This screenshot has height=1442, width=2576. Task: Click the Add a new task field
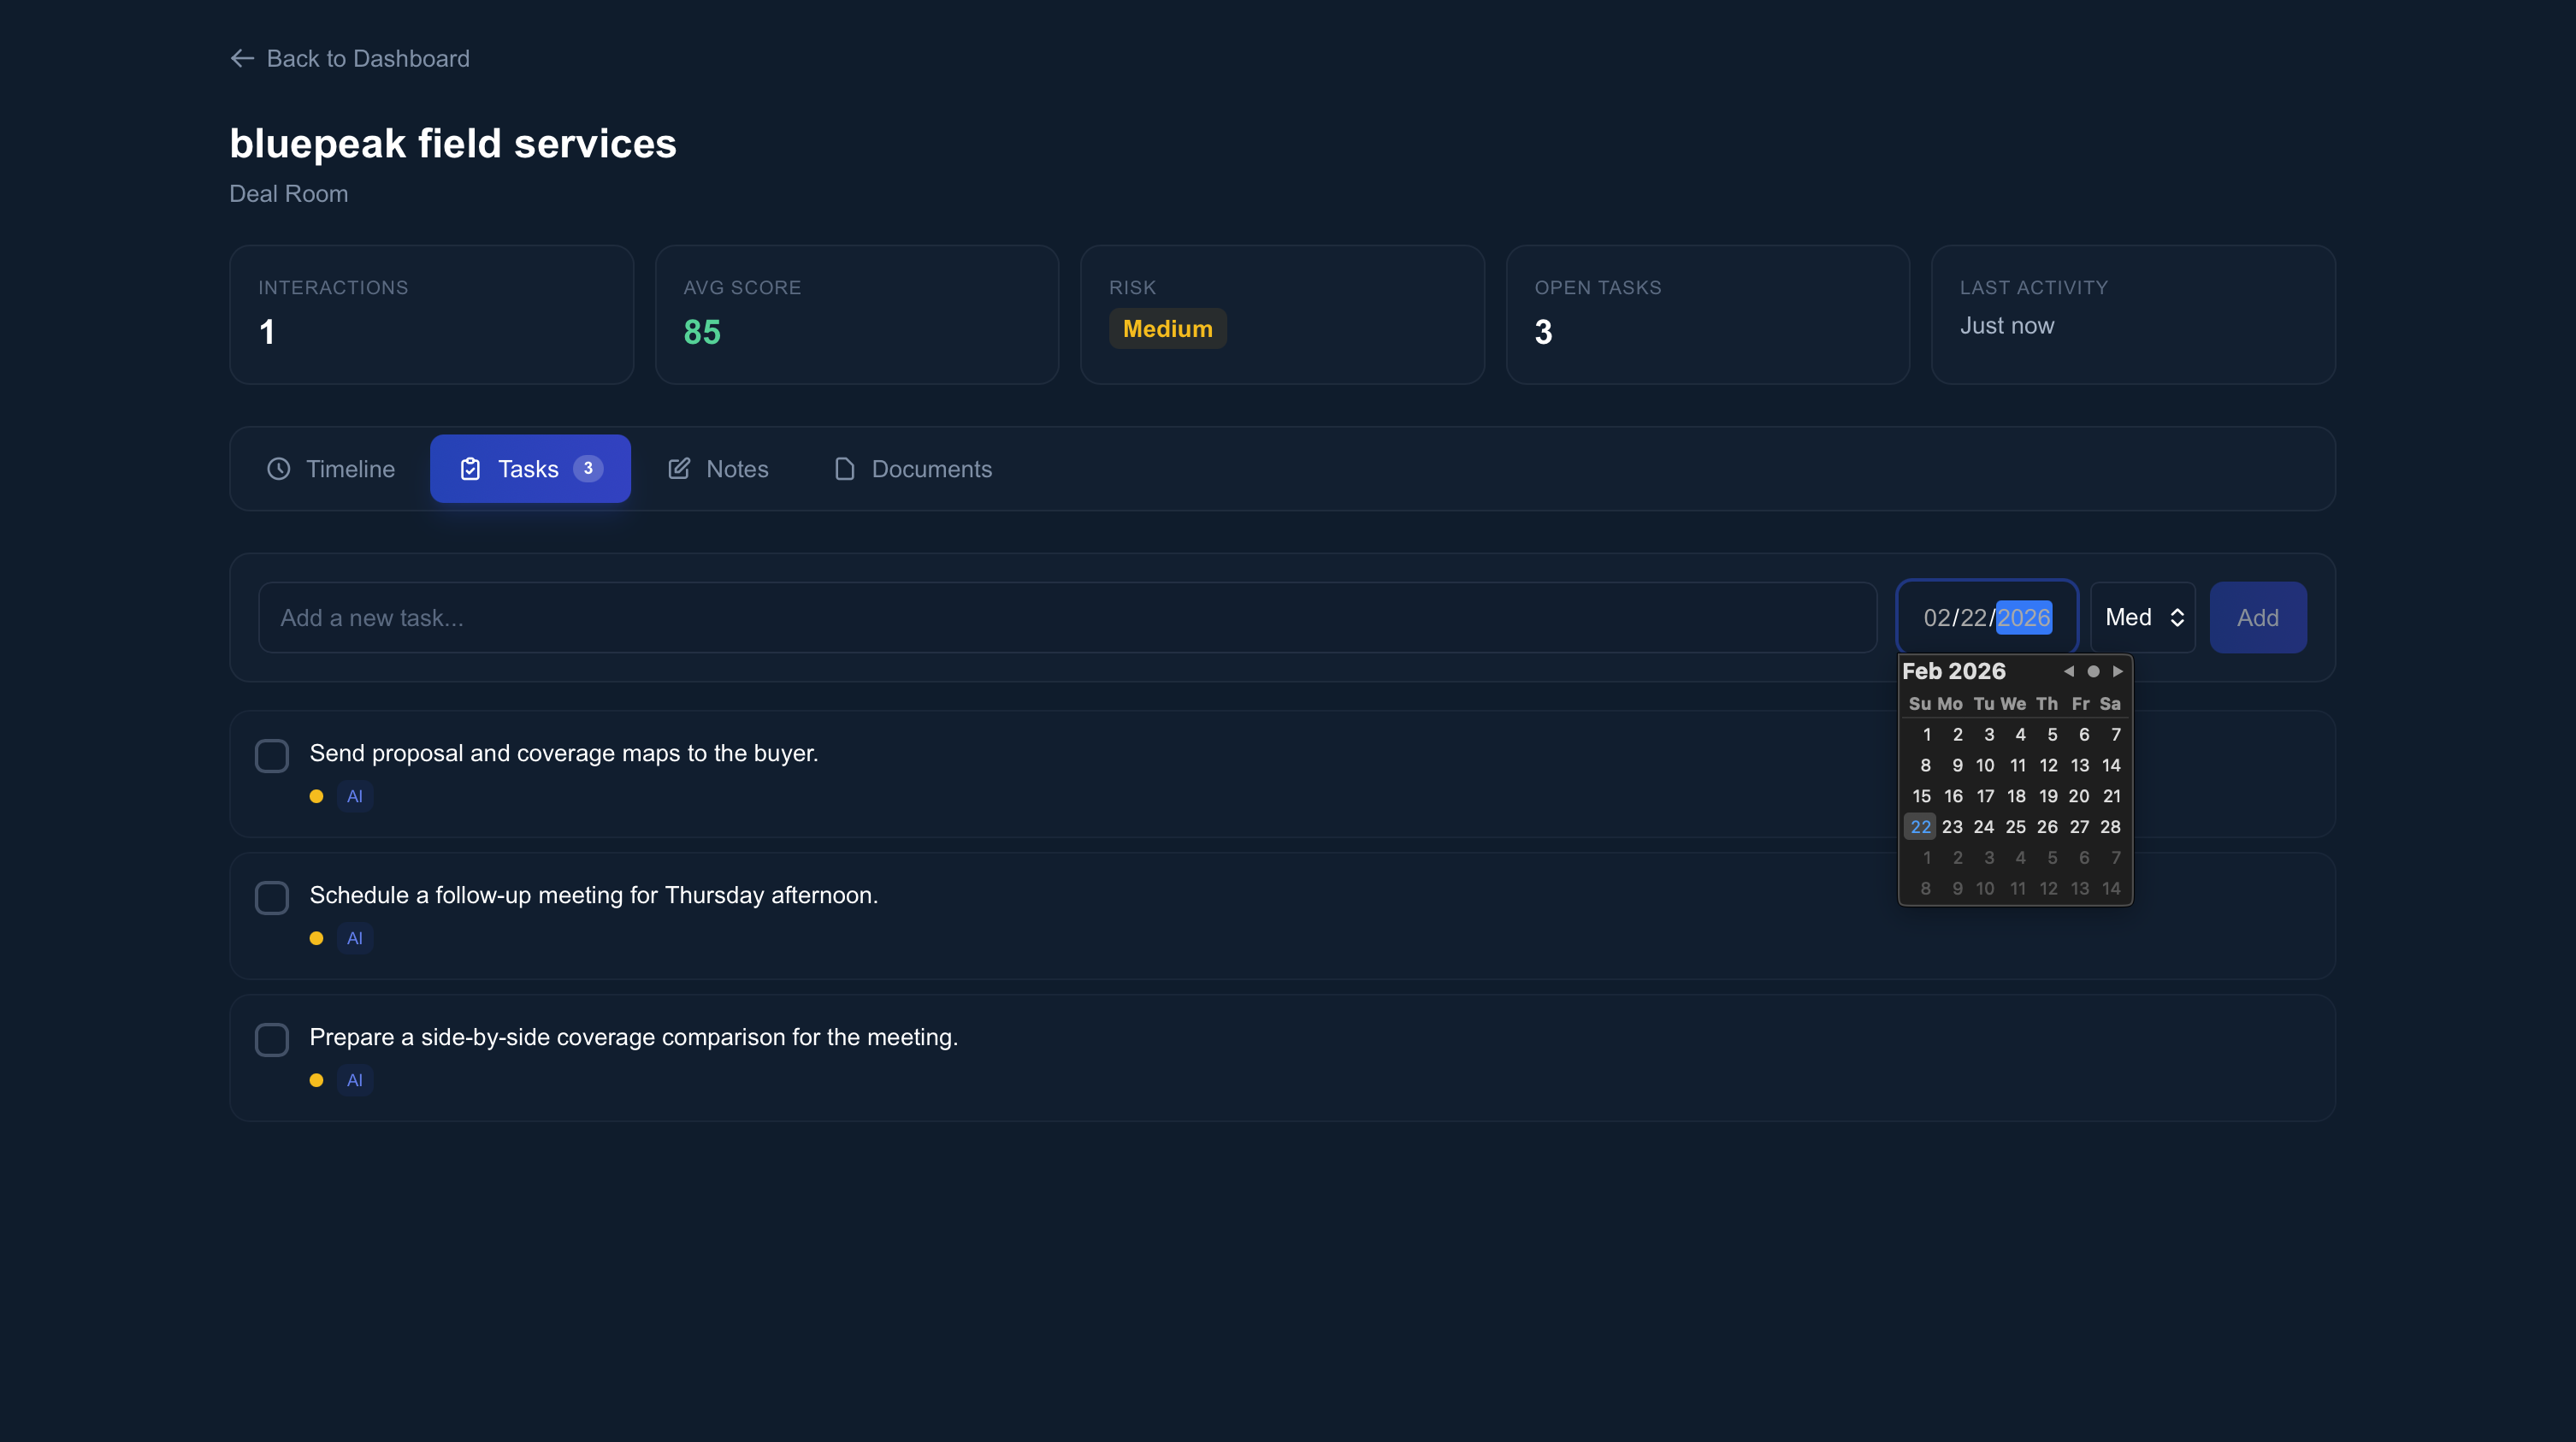(1066, 617)
